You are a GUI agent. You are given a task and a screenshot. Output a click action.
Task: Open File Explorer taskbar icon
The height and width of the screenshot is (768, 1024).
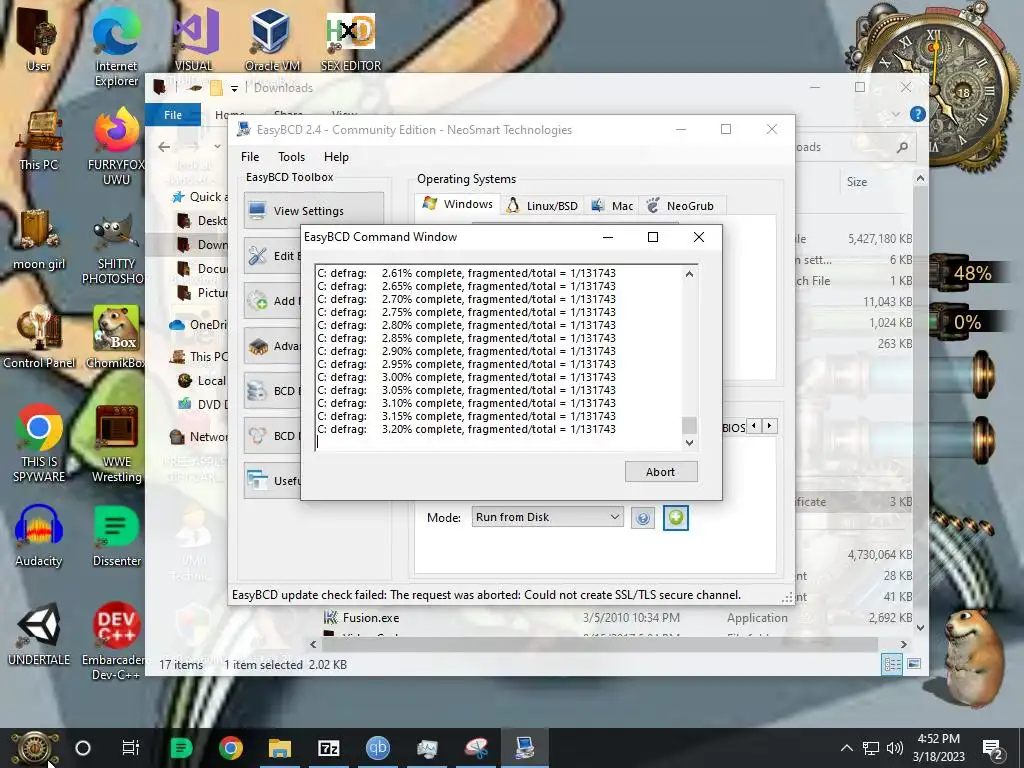click(x=280, y=748)
